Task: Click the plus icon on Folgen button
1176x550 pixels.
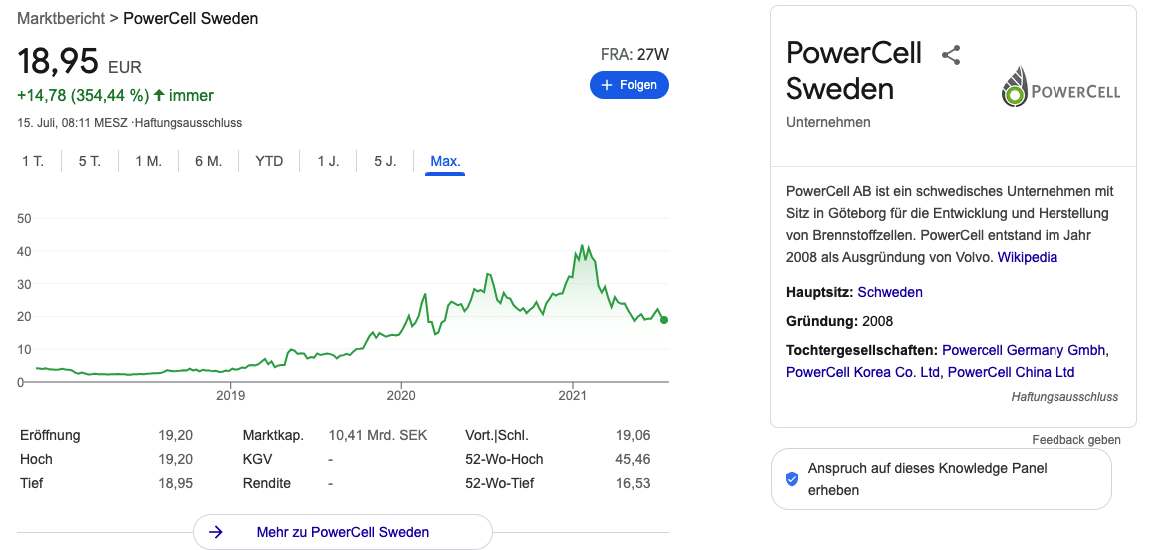Action: (x=607, y=85)
